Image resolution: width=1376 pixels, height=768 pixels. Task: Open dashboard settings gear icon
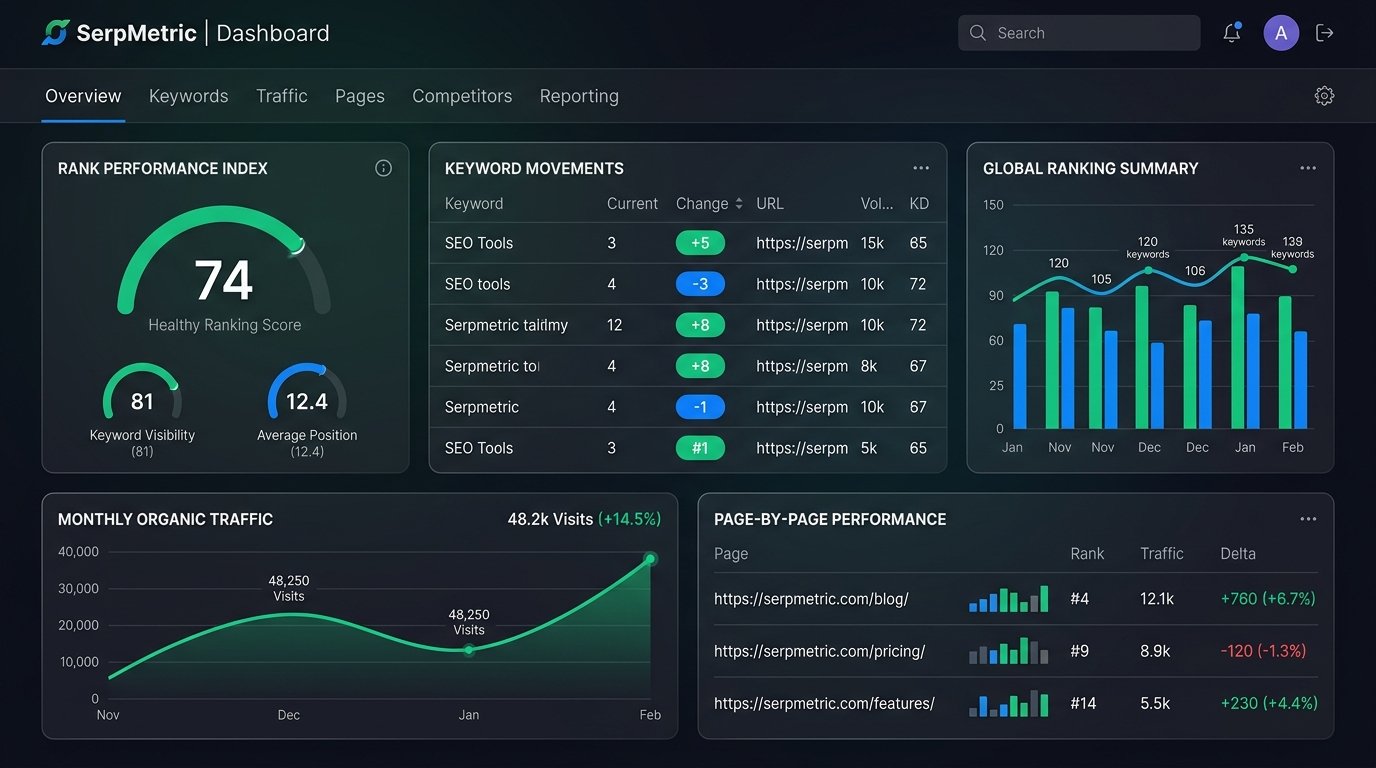tap(1324, 96)
